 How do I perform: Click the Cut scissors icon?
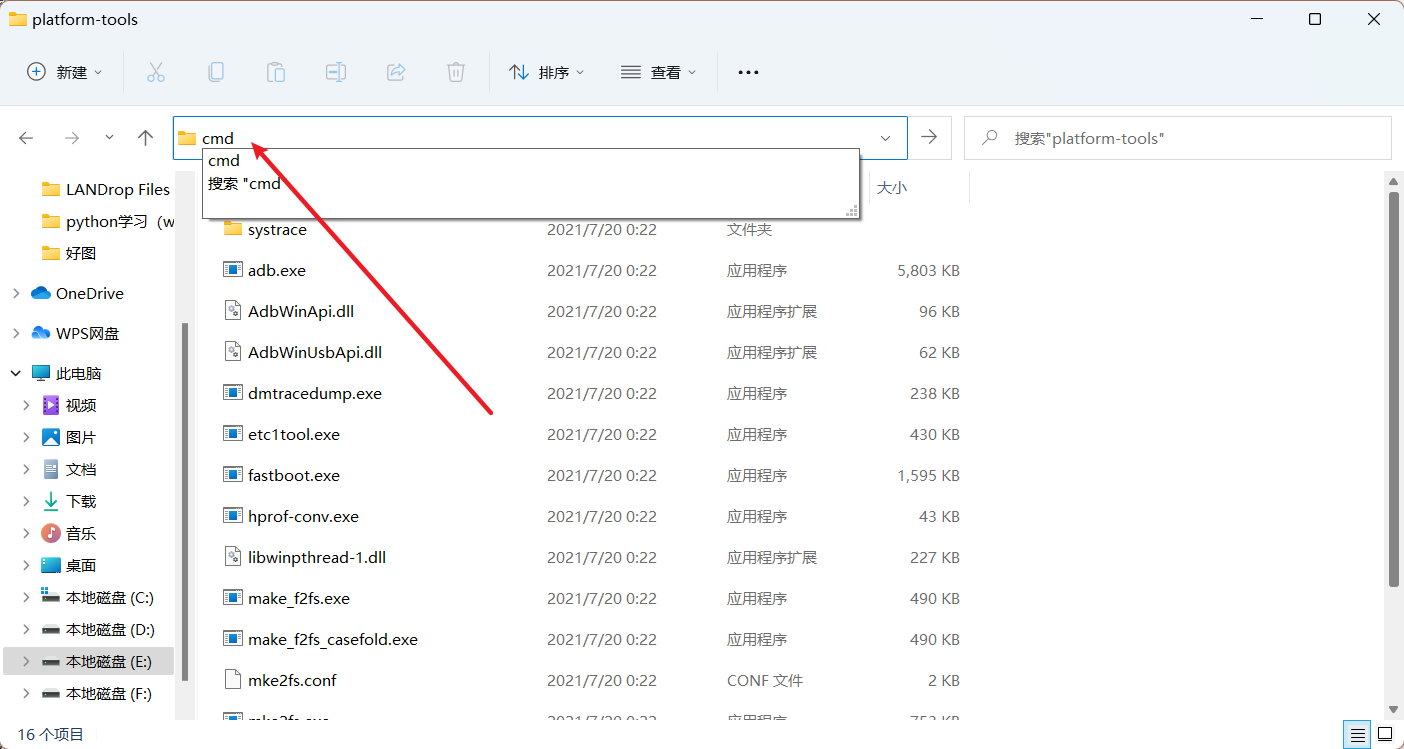[155, 72]
